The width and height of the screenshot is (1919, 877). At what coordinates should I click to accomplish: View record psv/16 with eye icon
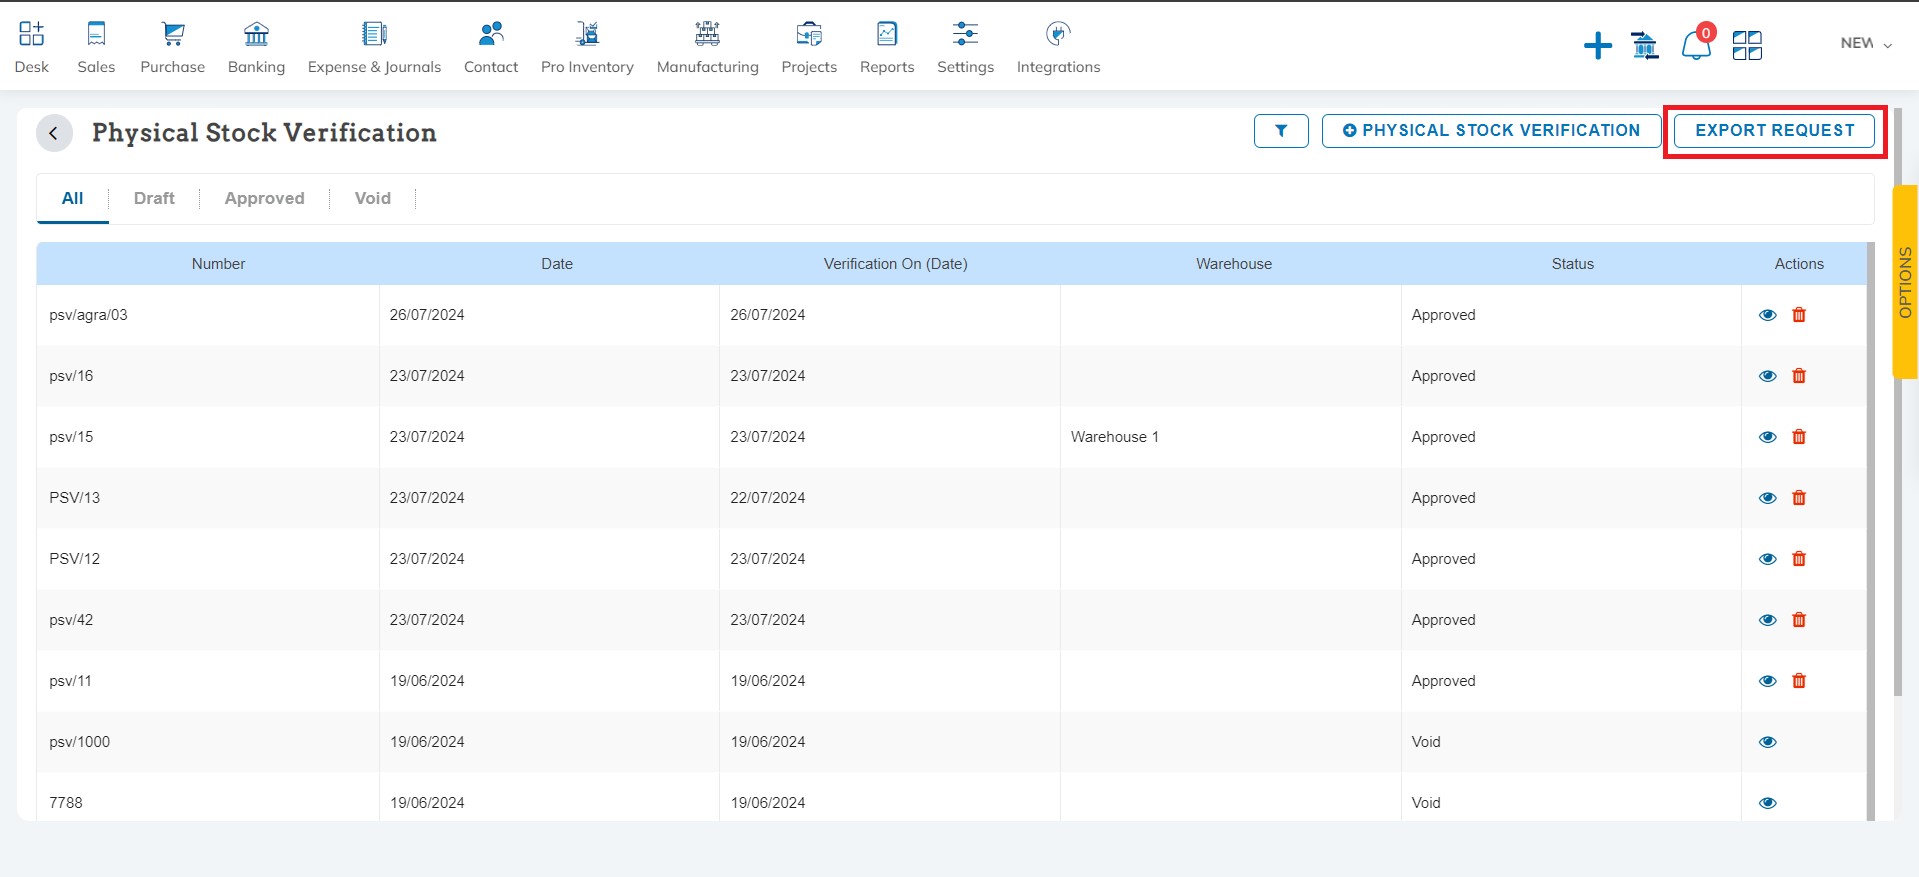click(1768, 376)
